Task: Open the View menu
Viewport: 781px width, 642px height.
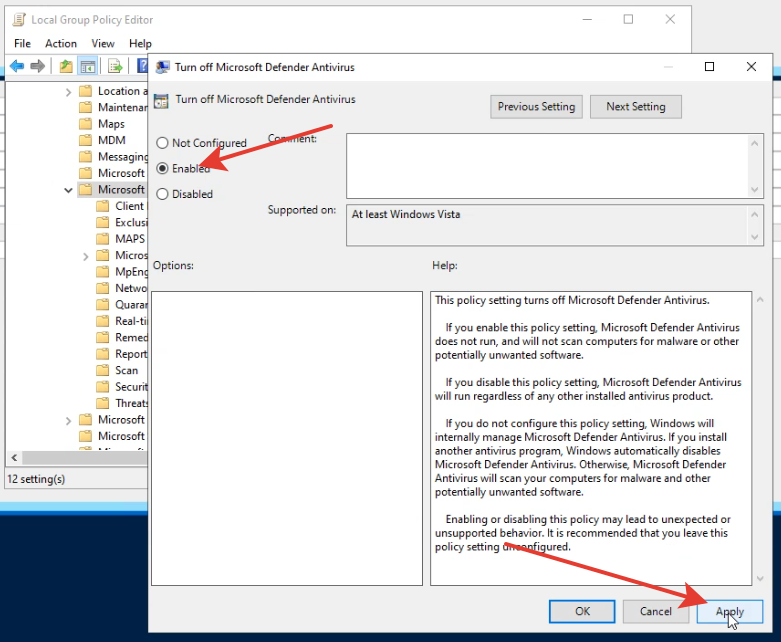Action: point(103,43)
